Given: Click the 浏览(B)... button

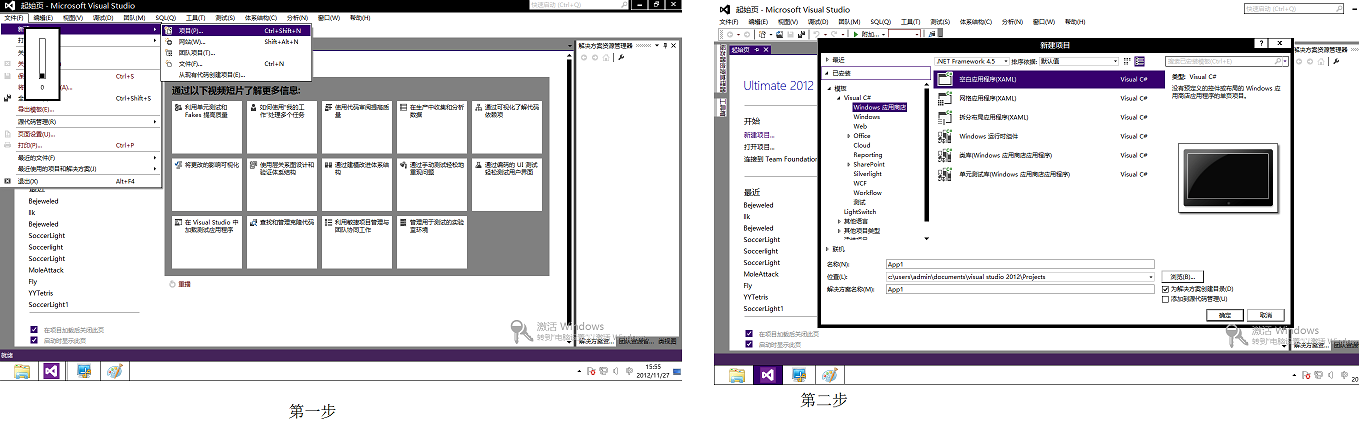Looking at the screenshot, I should pyautogui.click(x=1182, y=276).
